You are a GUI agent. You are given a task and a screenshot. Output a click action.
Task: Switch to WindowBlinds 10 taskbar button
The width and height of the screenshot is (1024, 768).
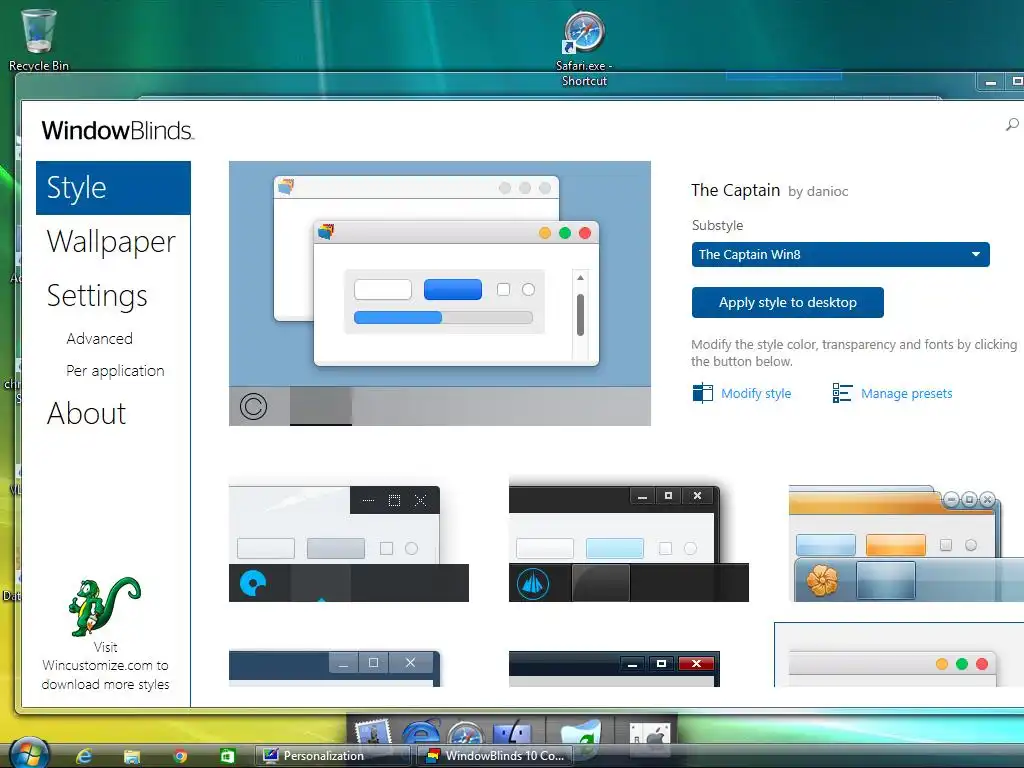[x=496, y=756]
